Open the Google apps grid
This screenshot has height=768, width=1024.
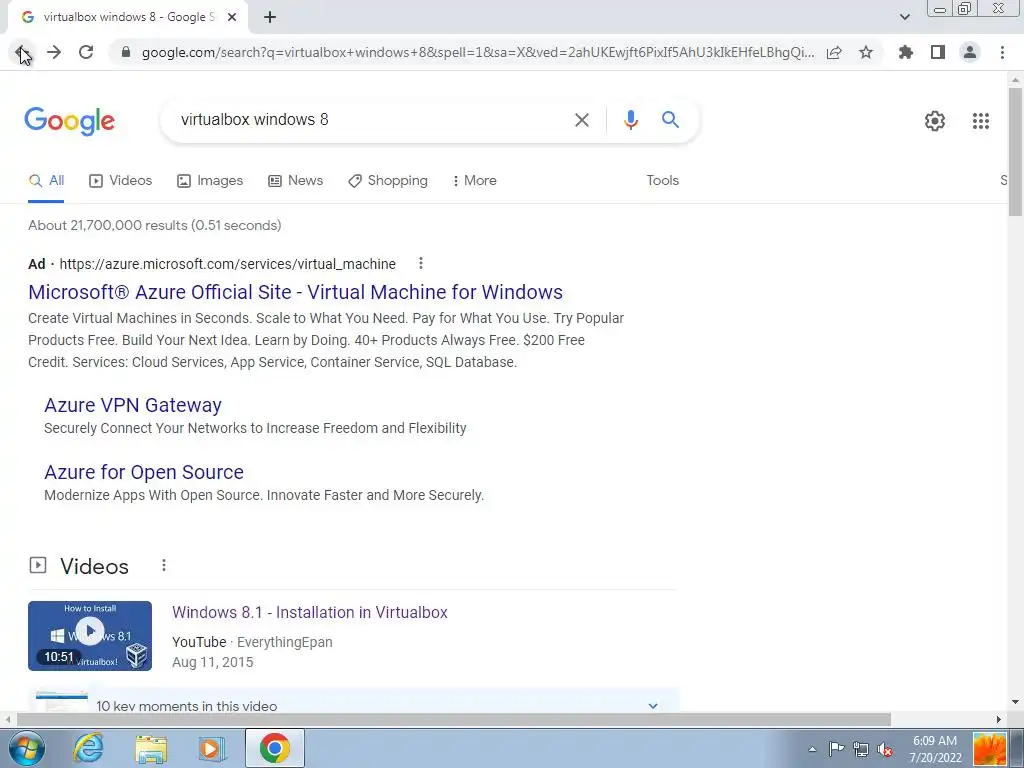coord(980,121)
